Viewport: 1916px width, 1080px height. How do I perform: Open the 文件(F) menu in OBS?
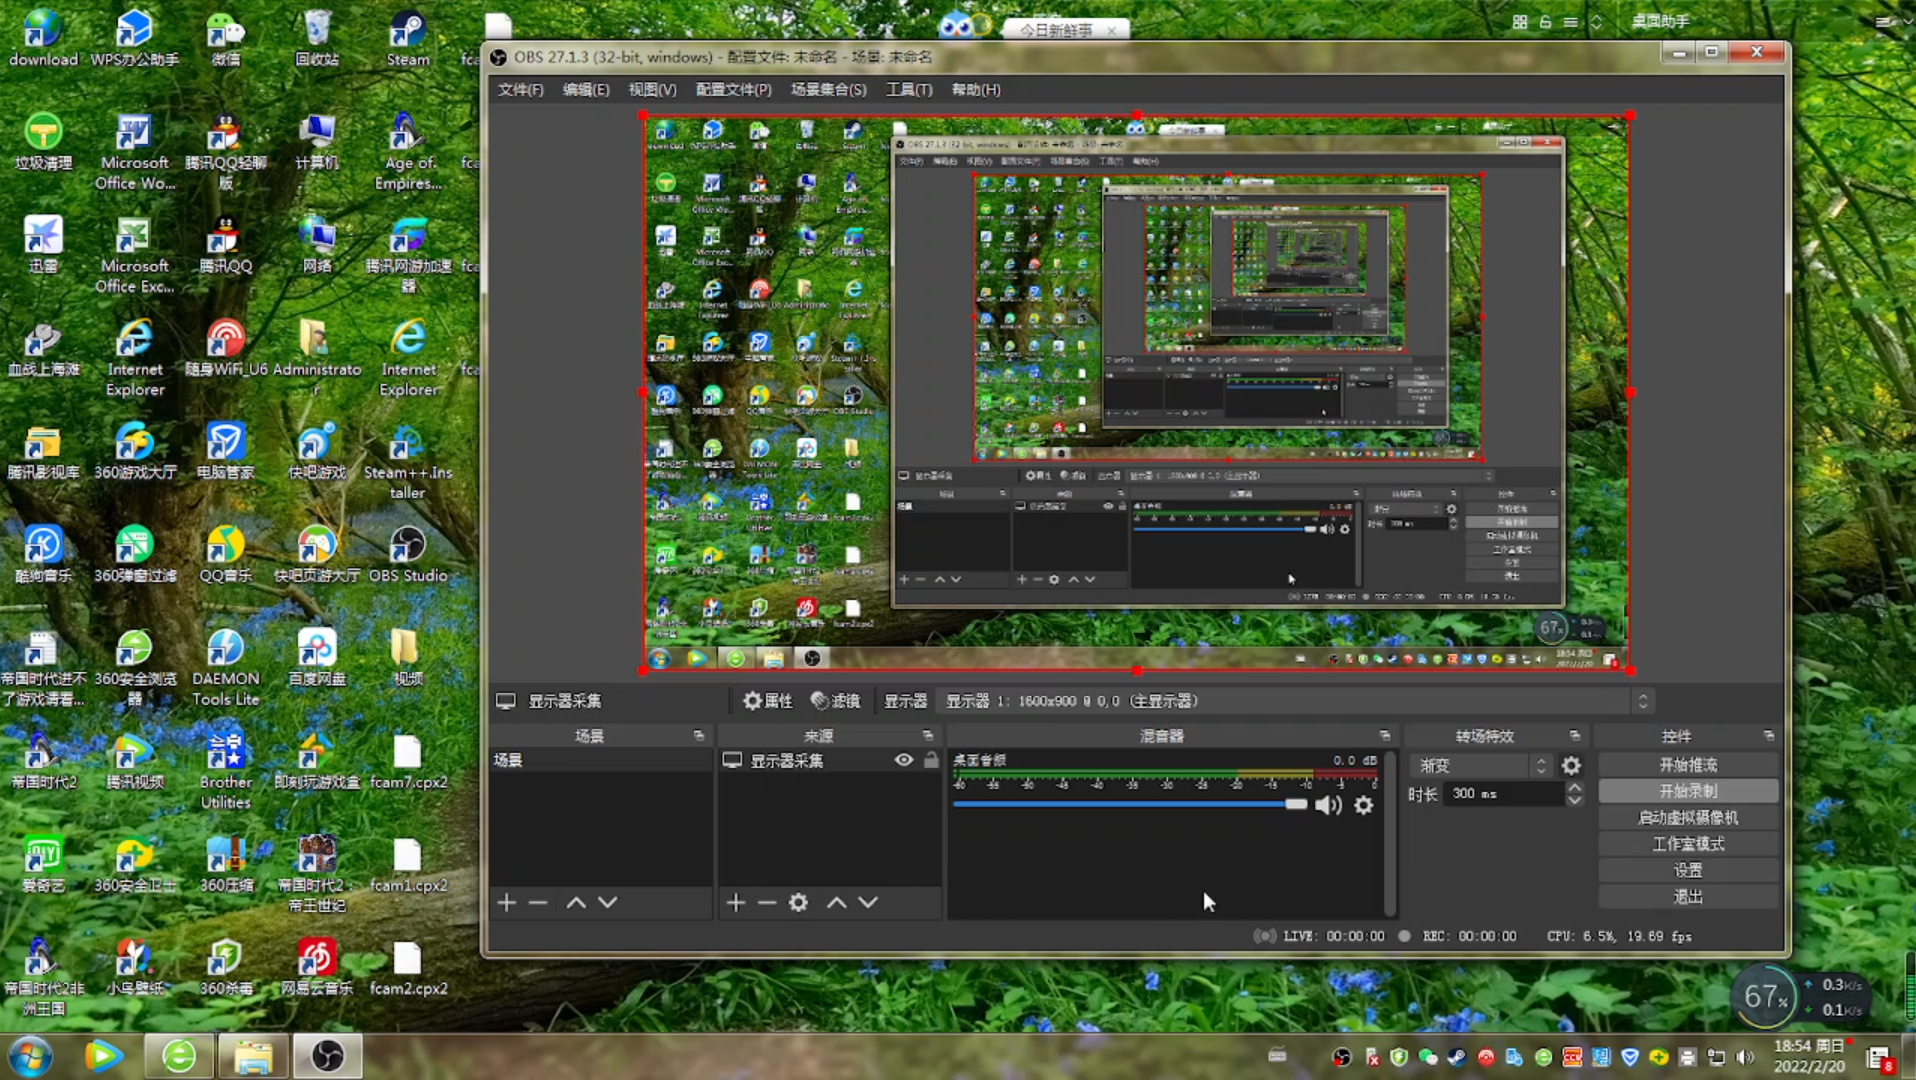[520, 90]
